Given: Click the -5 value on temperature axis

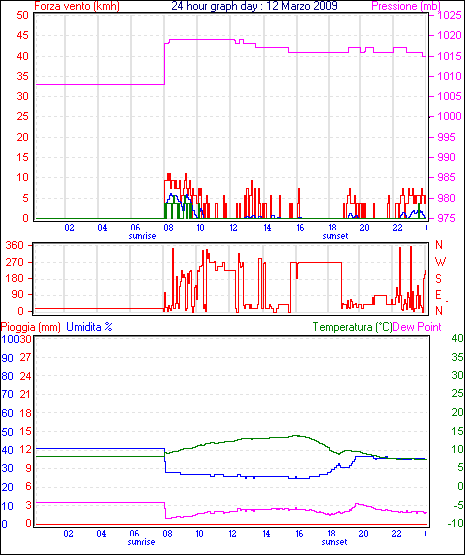Looking at the screenshot, I should point(458,505).
